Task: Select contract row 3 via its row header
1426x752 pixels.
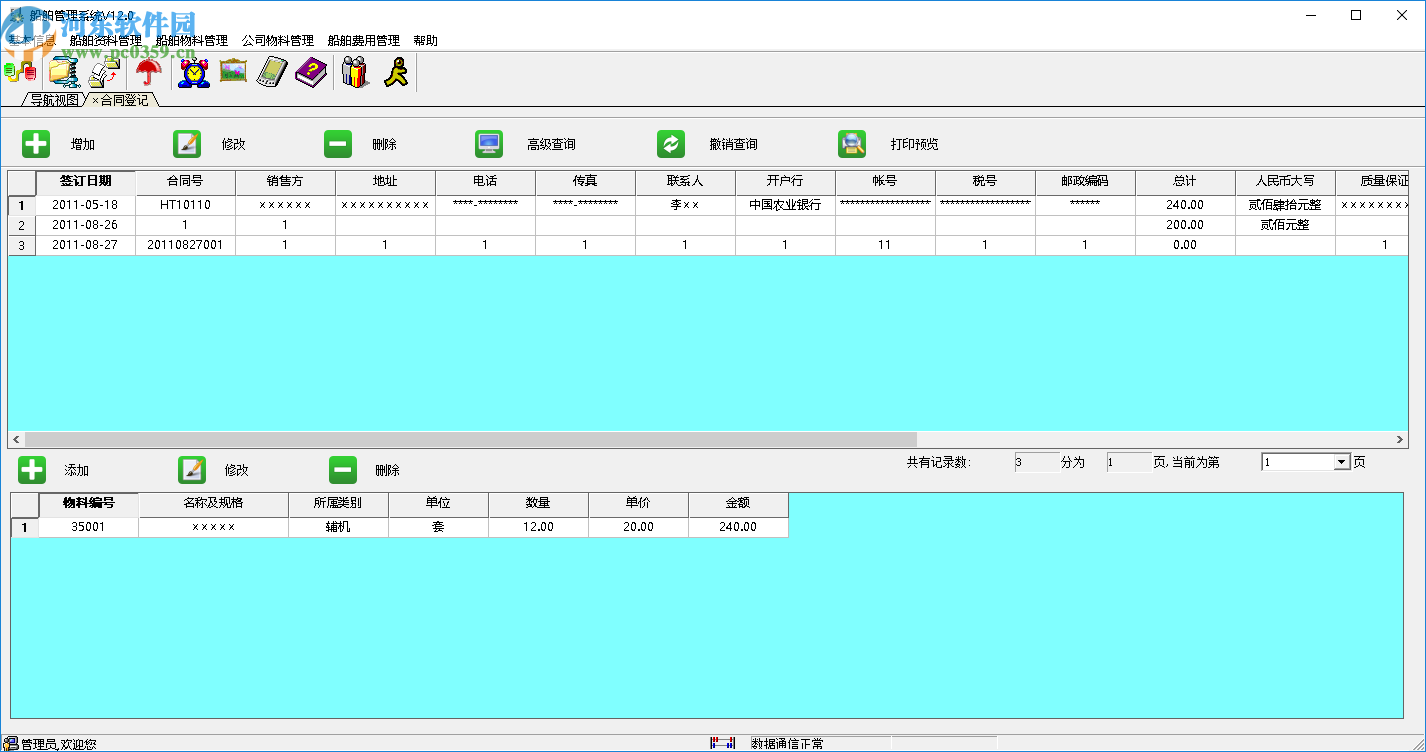Action: tap(22, 245)
